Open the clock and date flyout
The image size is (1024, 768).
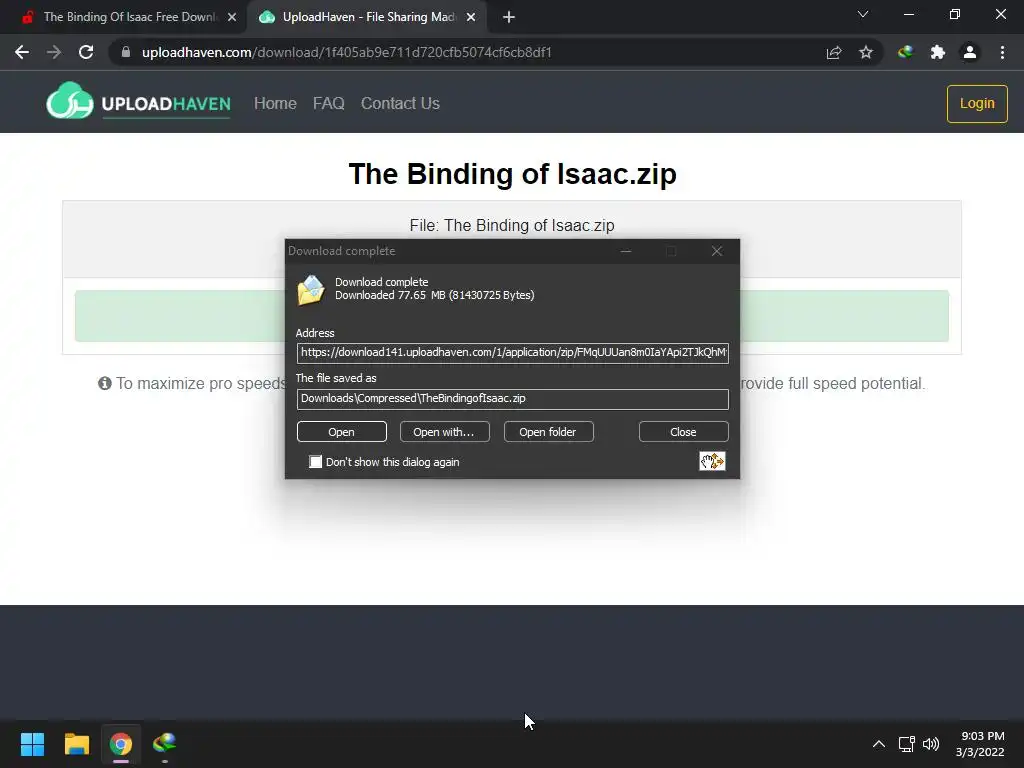point(980,744)
